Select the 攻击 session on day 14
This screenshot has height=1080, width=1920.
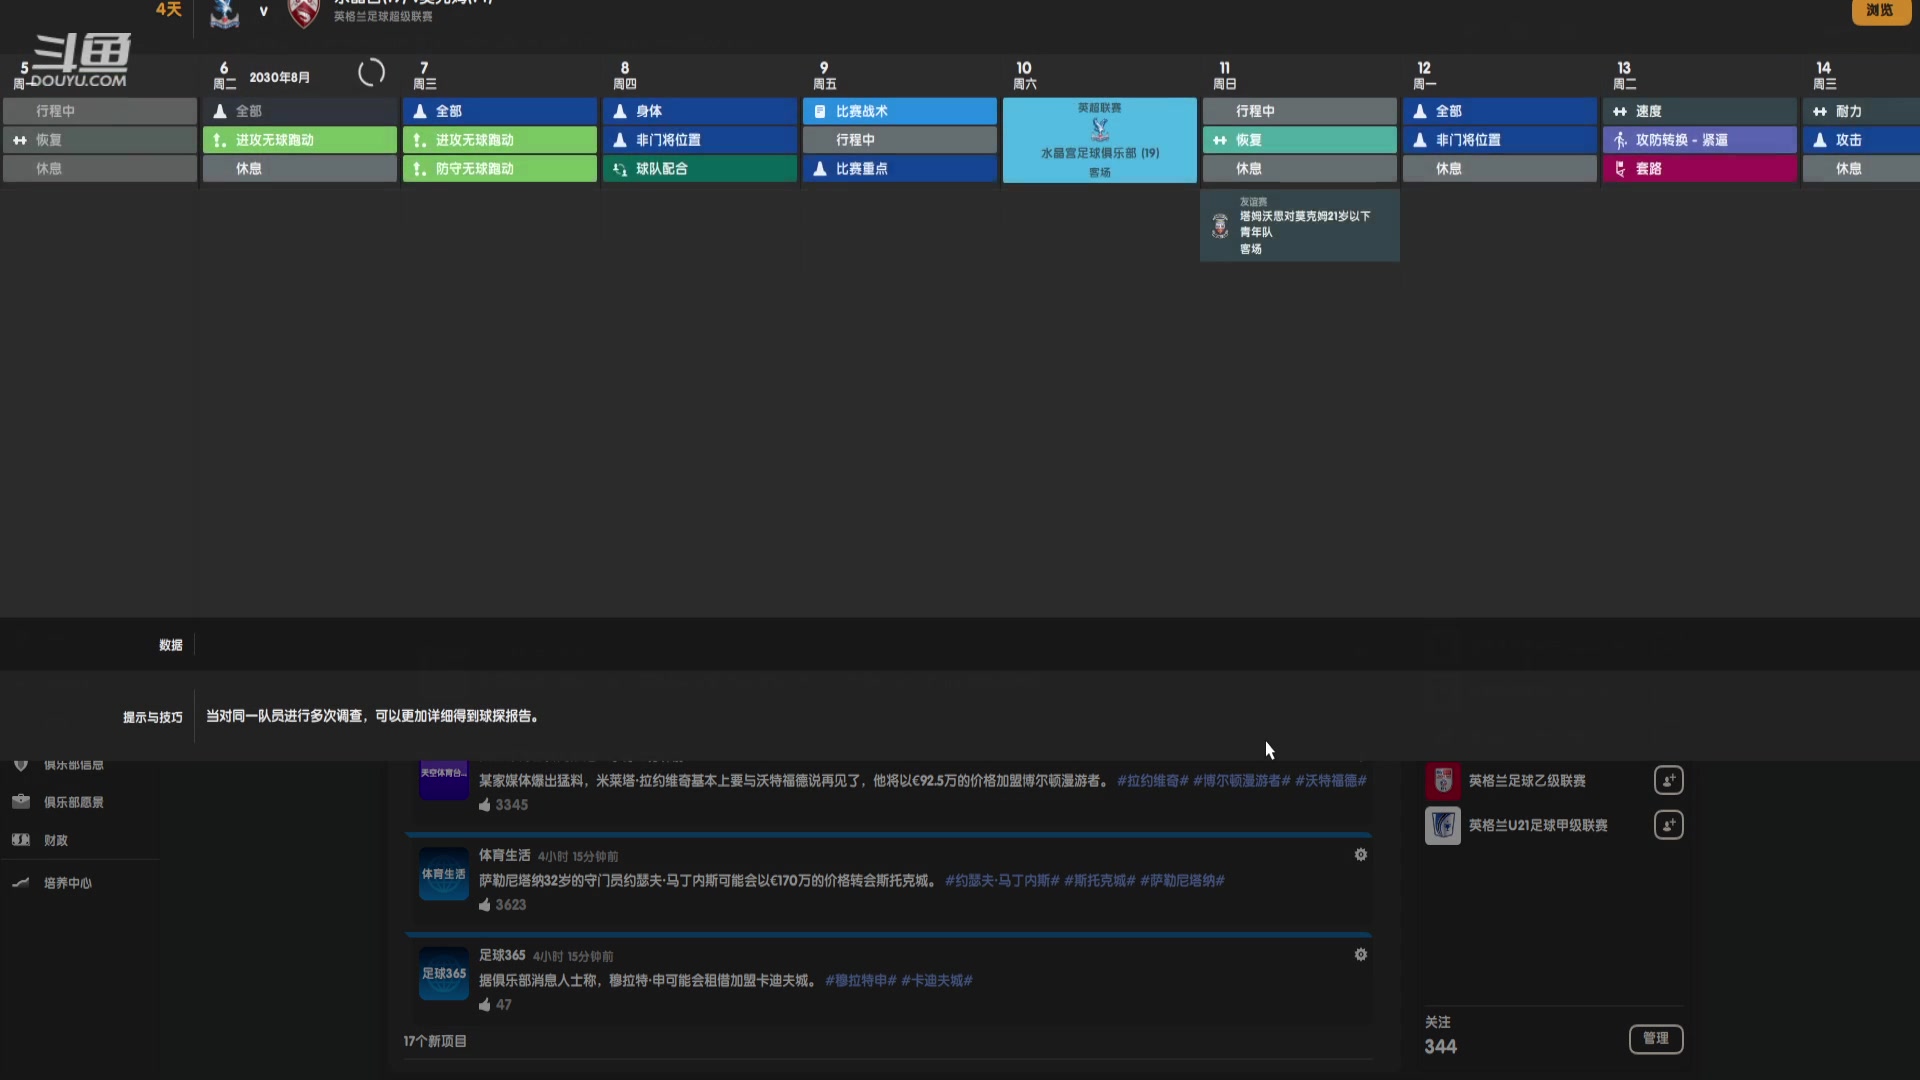click(x=1861, y=140)
